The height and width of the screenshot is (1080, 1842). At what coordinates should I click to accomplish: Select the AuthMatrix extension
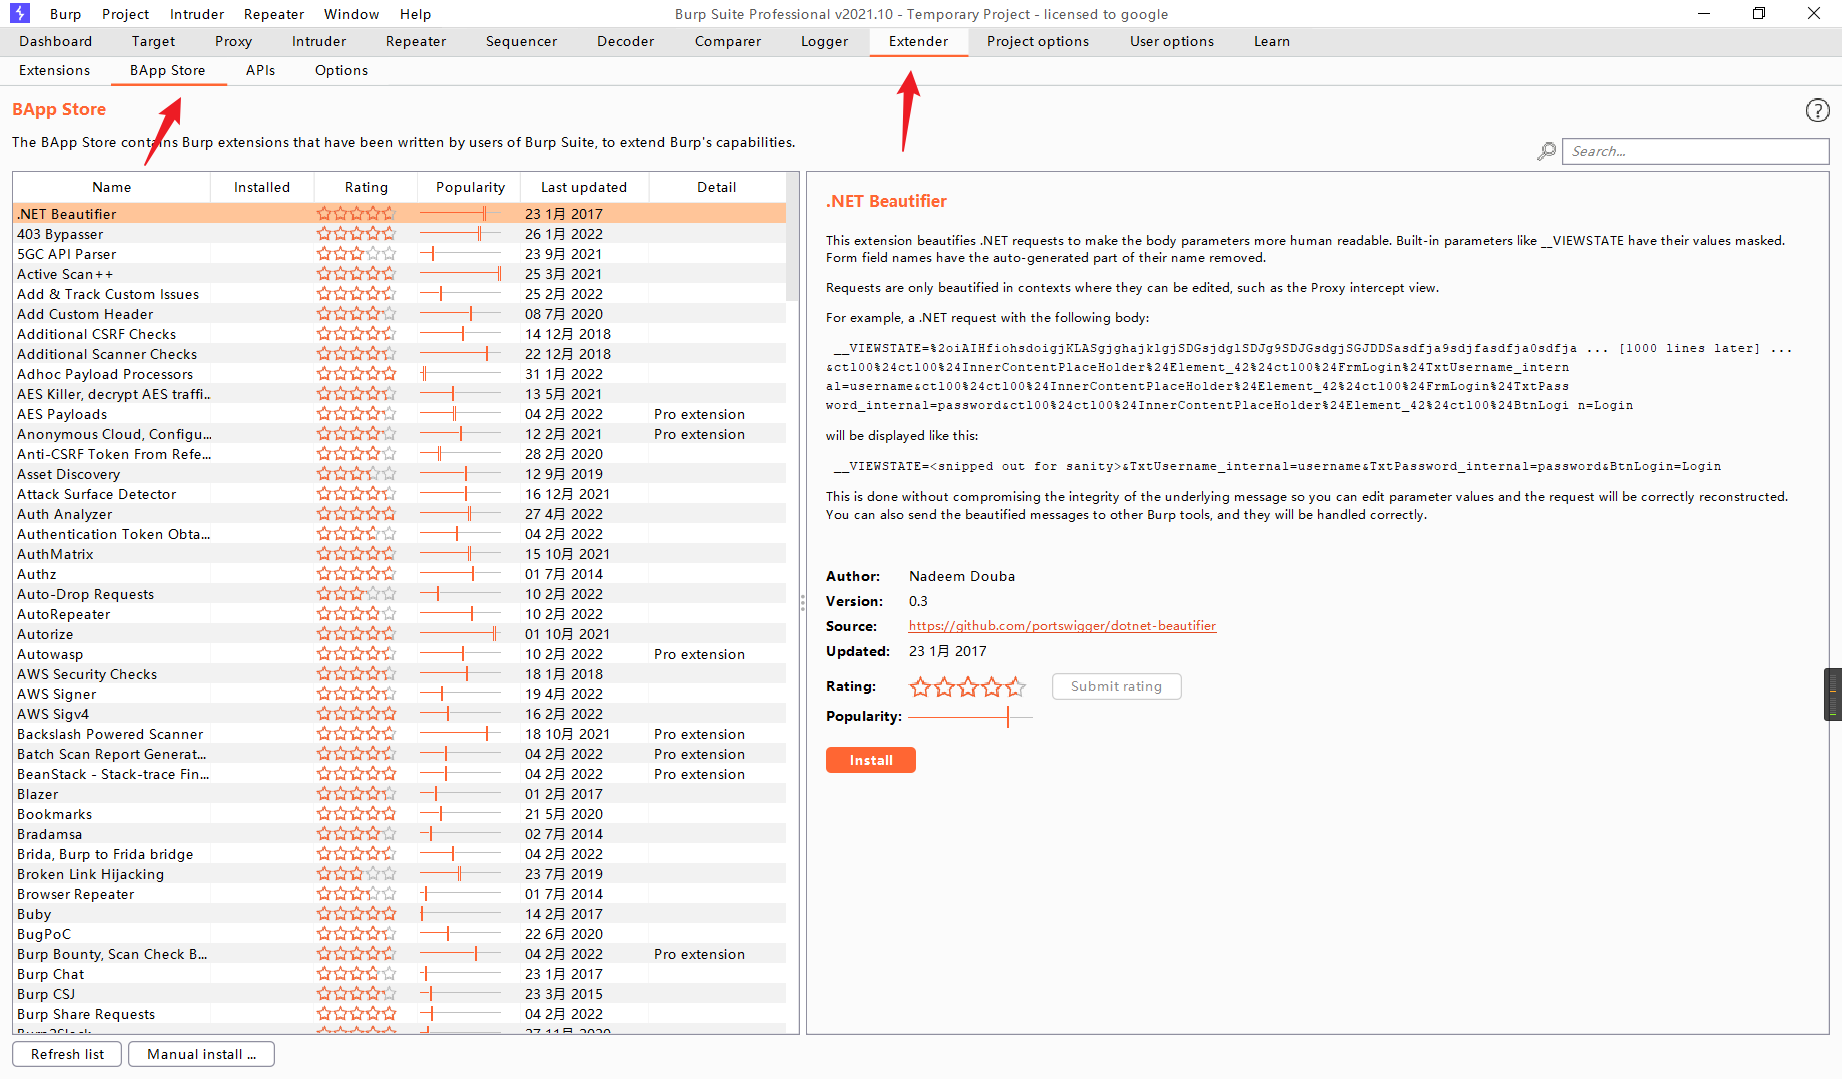pyautogui.click(x=400, y=554)
